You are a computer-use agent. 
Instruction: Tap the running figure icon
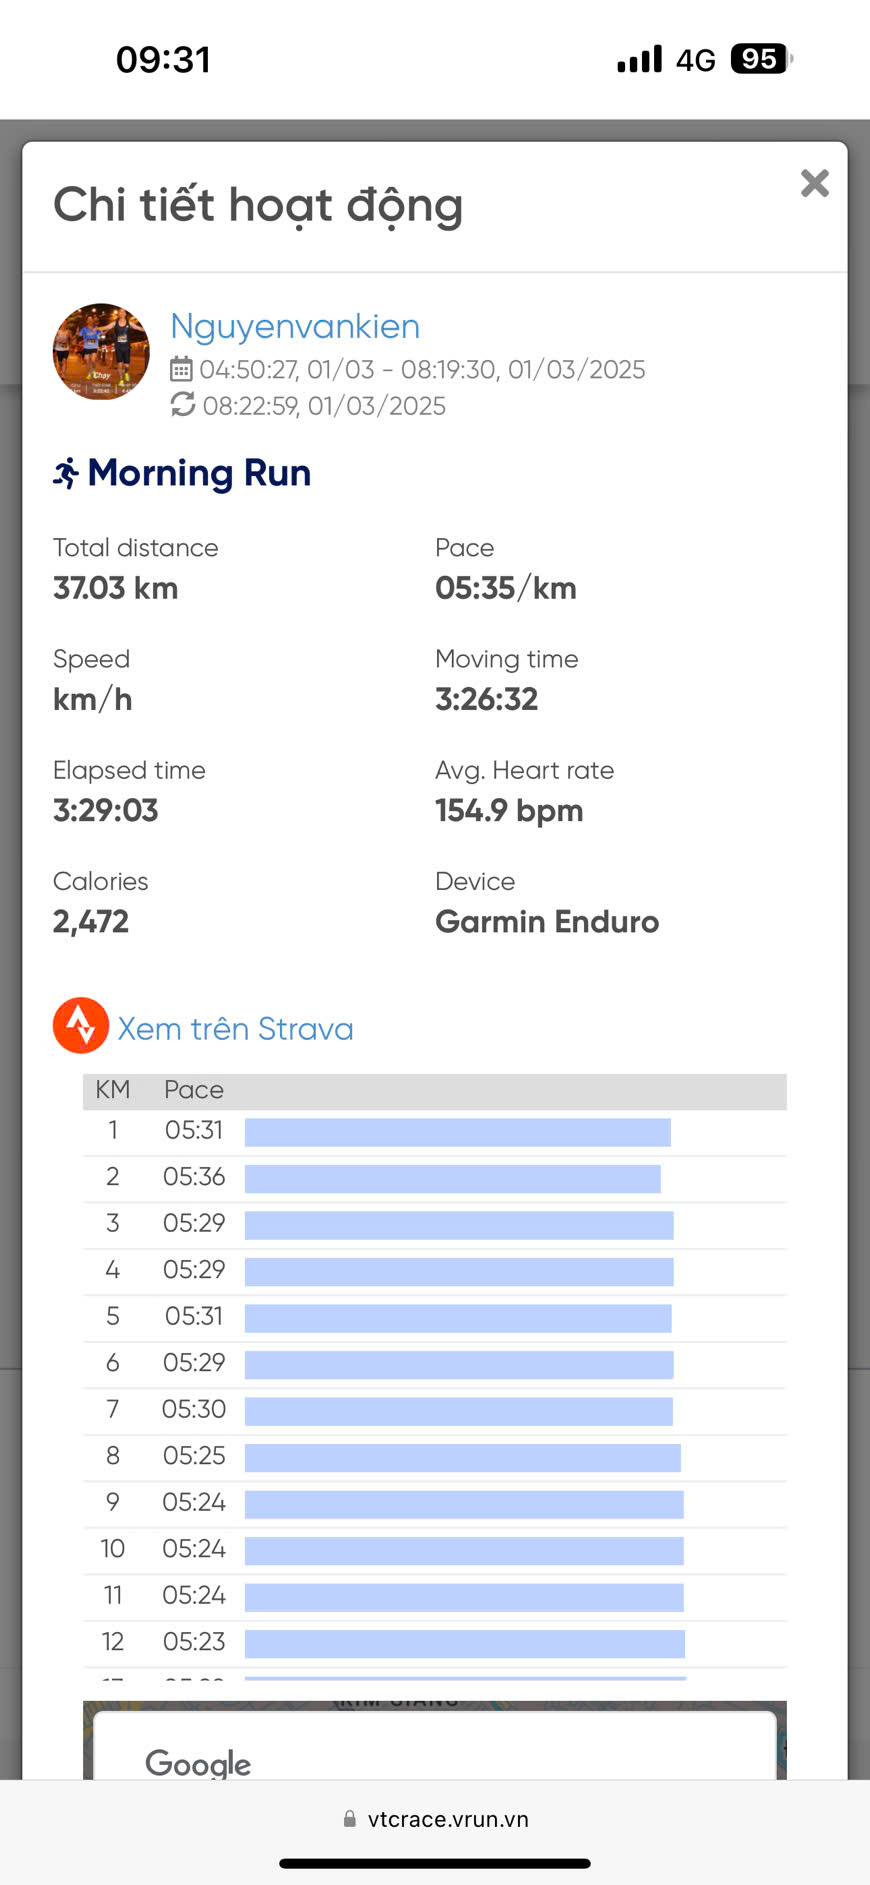(66, 473)
